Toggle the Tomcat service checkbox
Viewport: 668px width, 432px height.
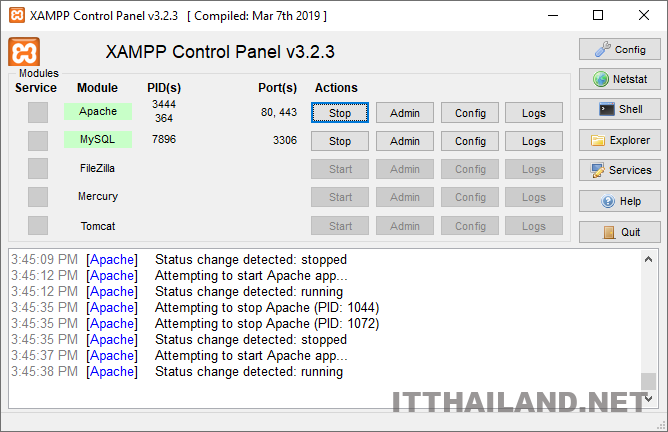pos(38,225)
